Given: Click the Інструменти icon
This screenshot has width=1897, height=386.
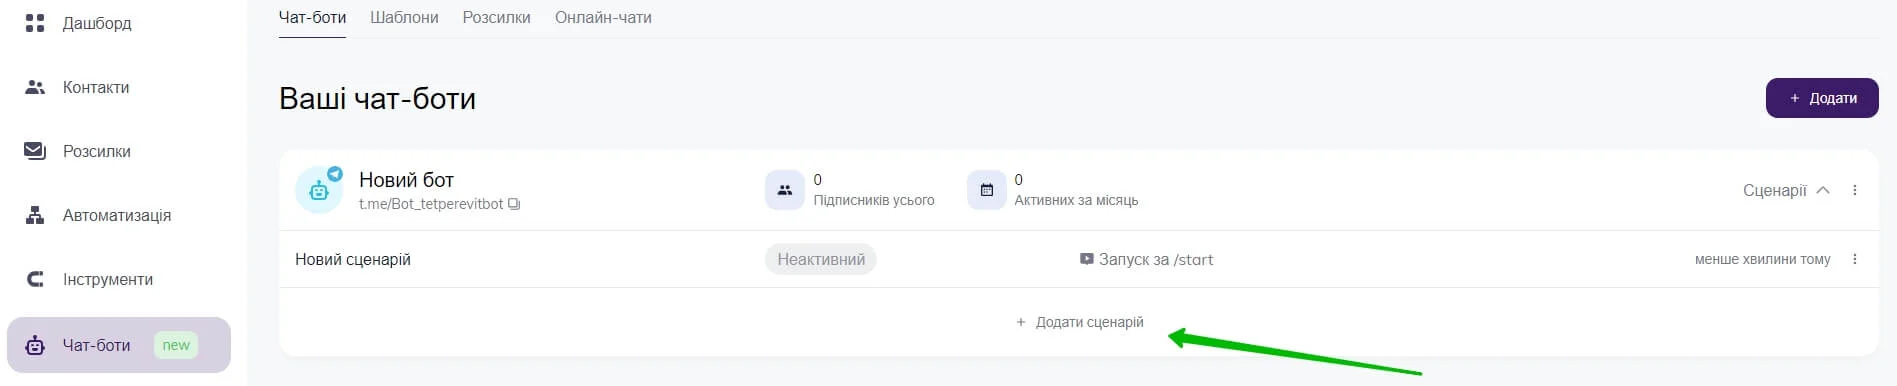Looking at the screenshot, I should click(x=35, y=279).
